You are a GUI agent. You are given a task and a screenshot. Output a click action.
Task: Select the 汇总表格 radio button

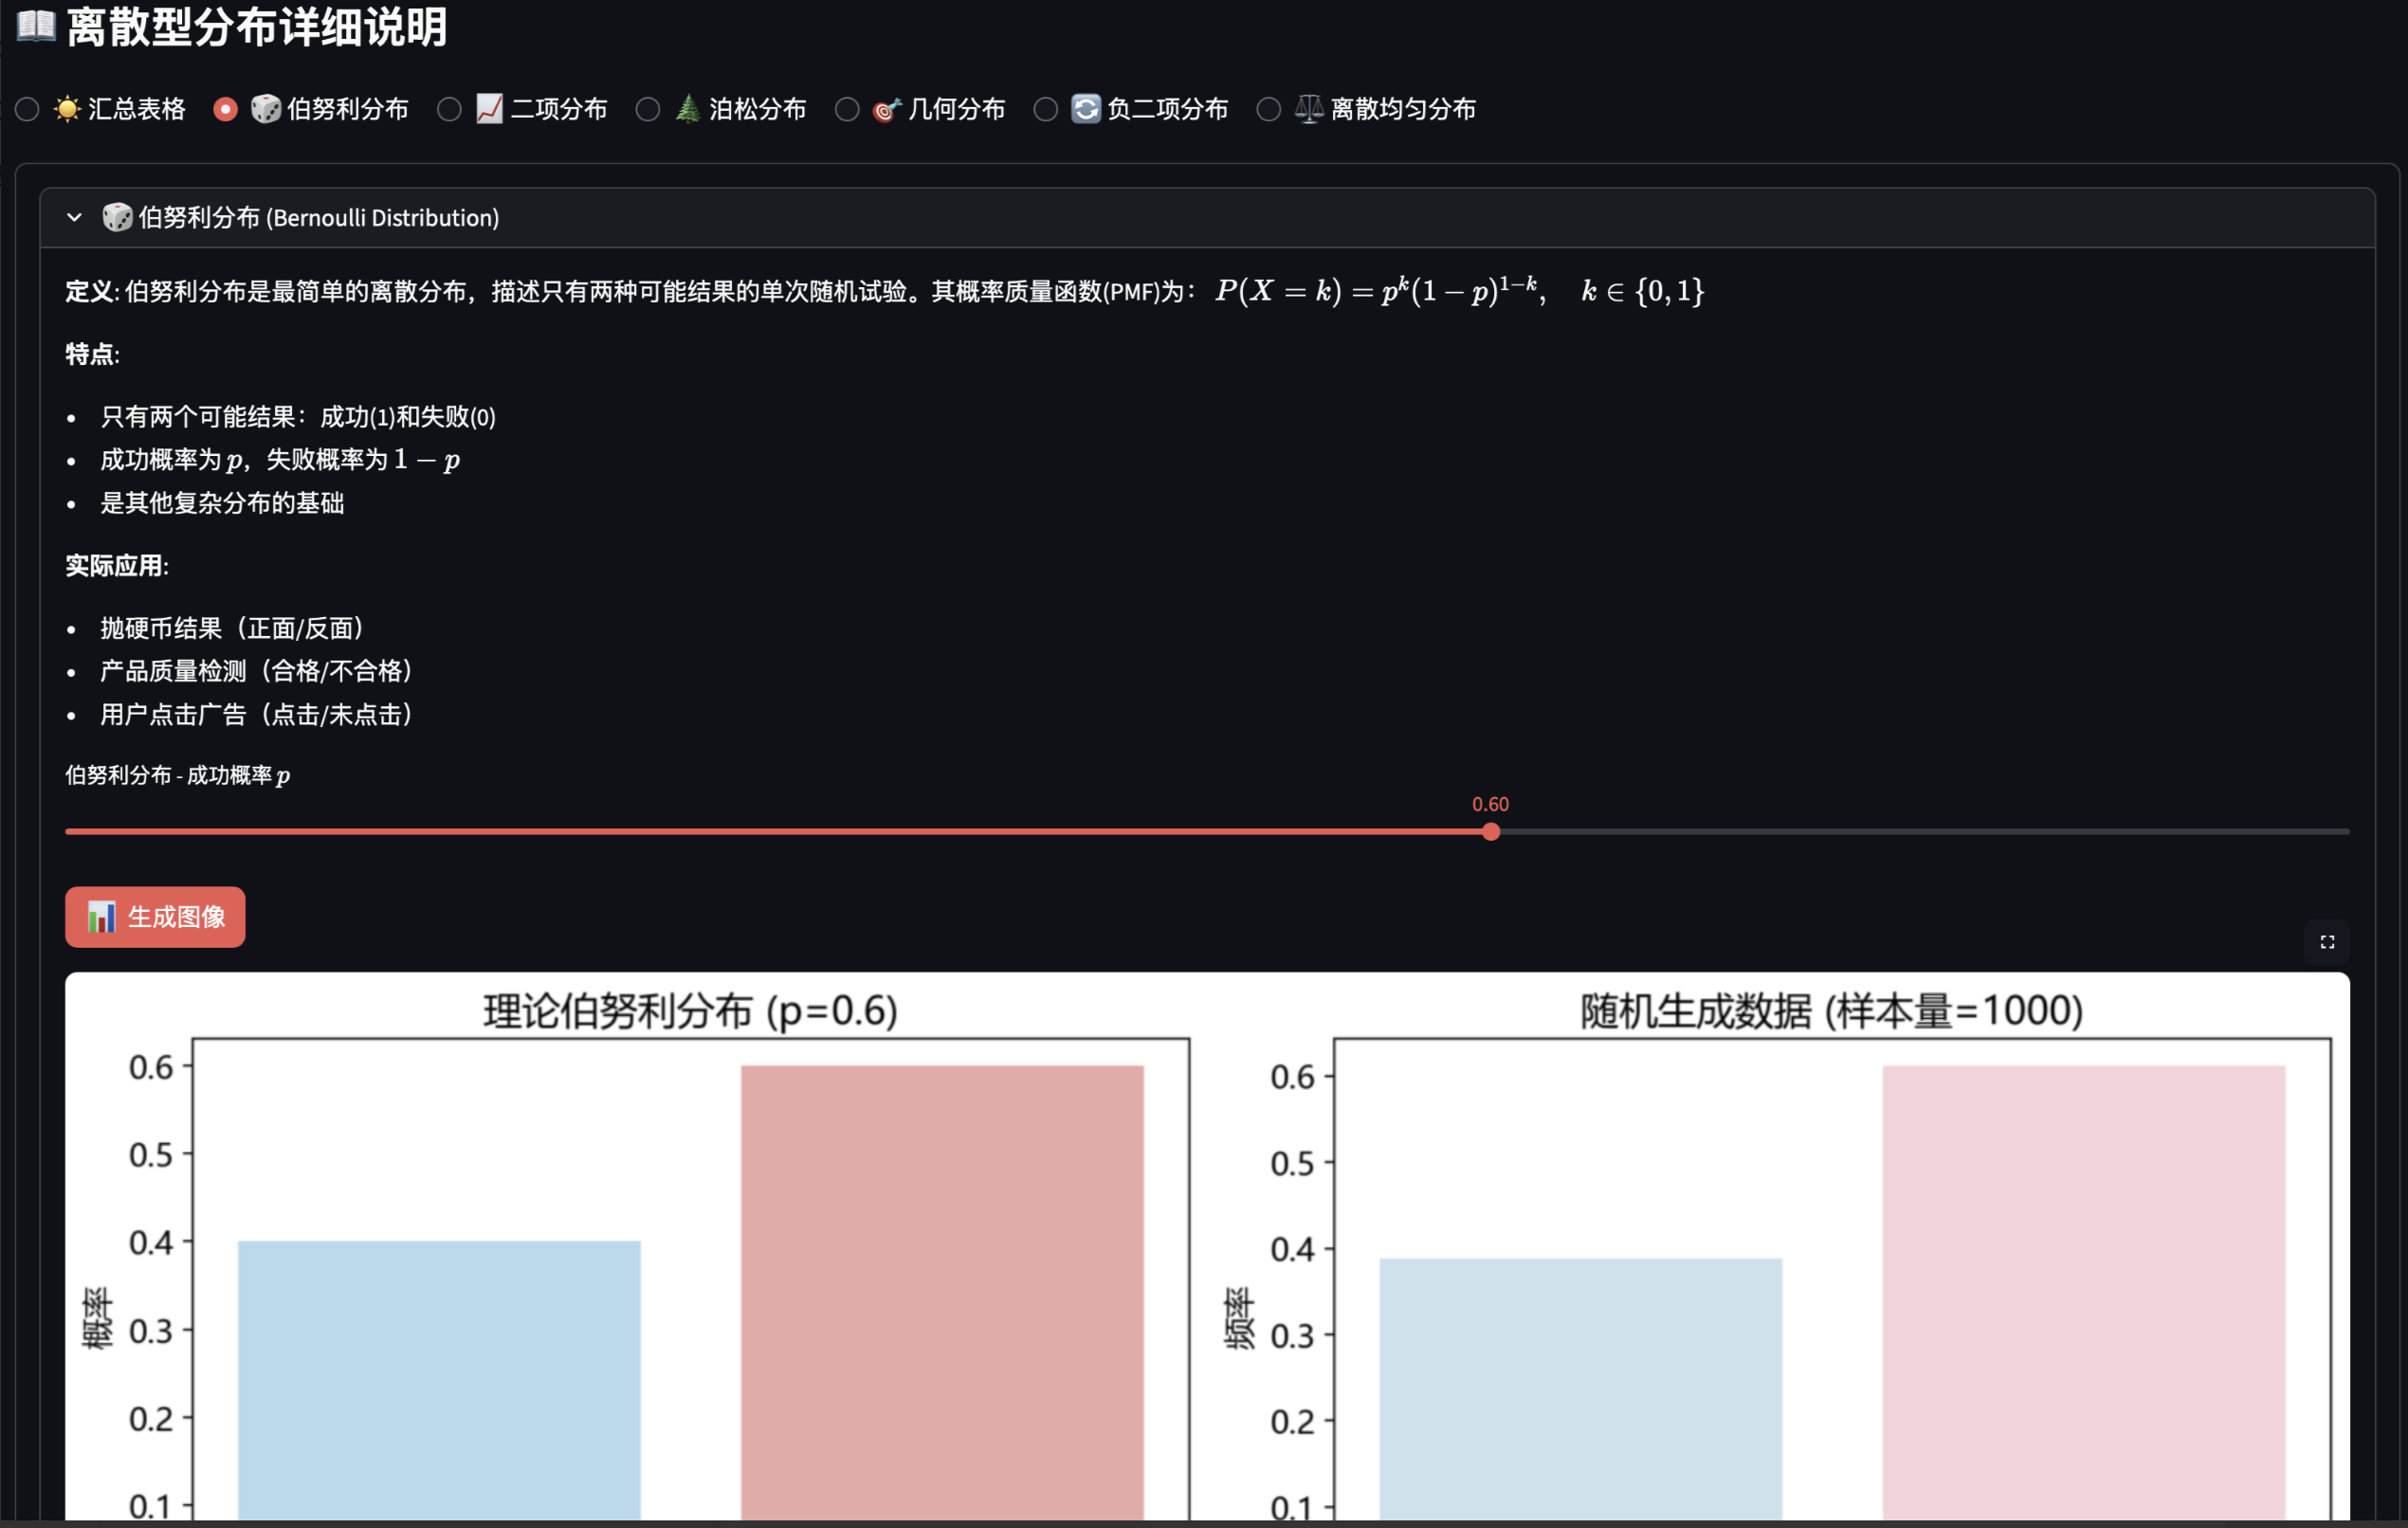(26, 109)
